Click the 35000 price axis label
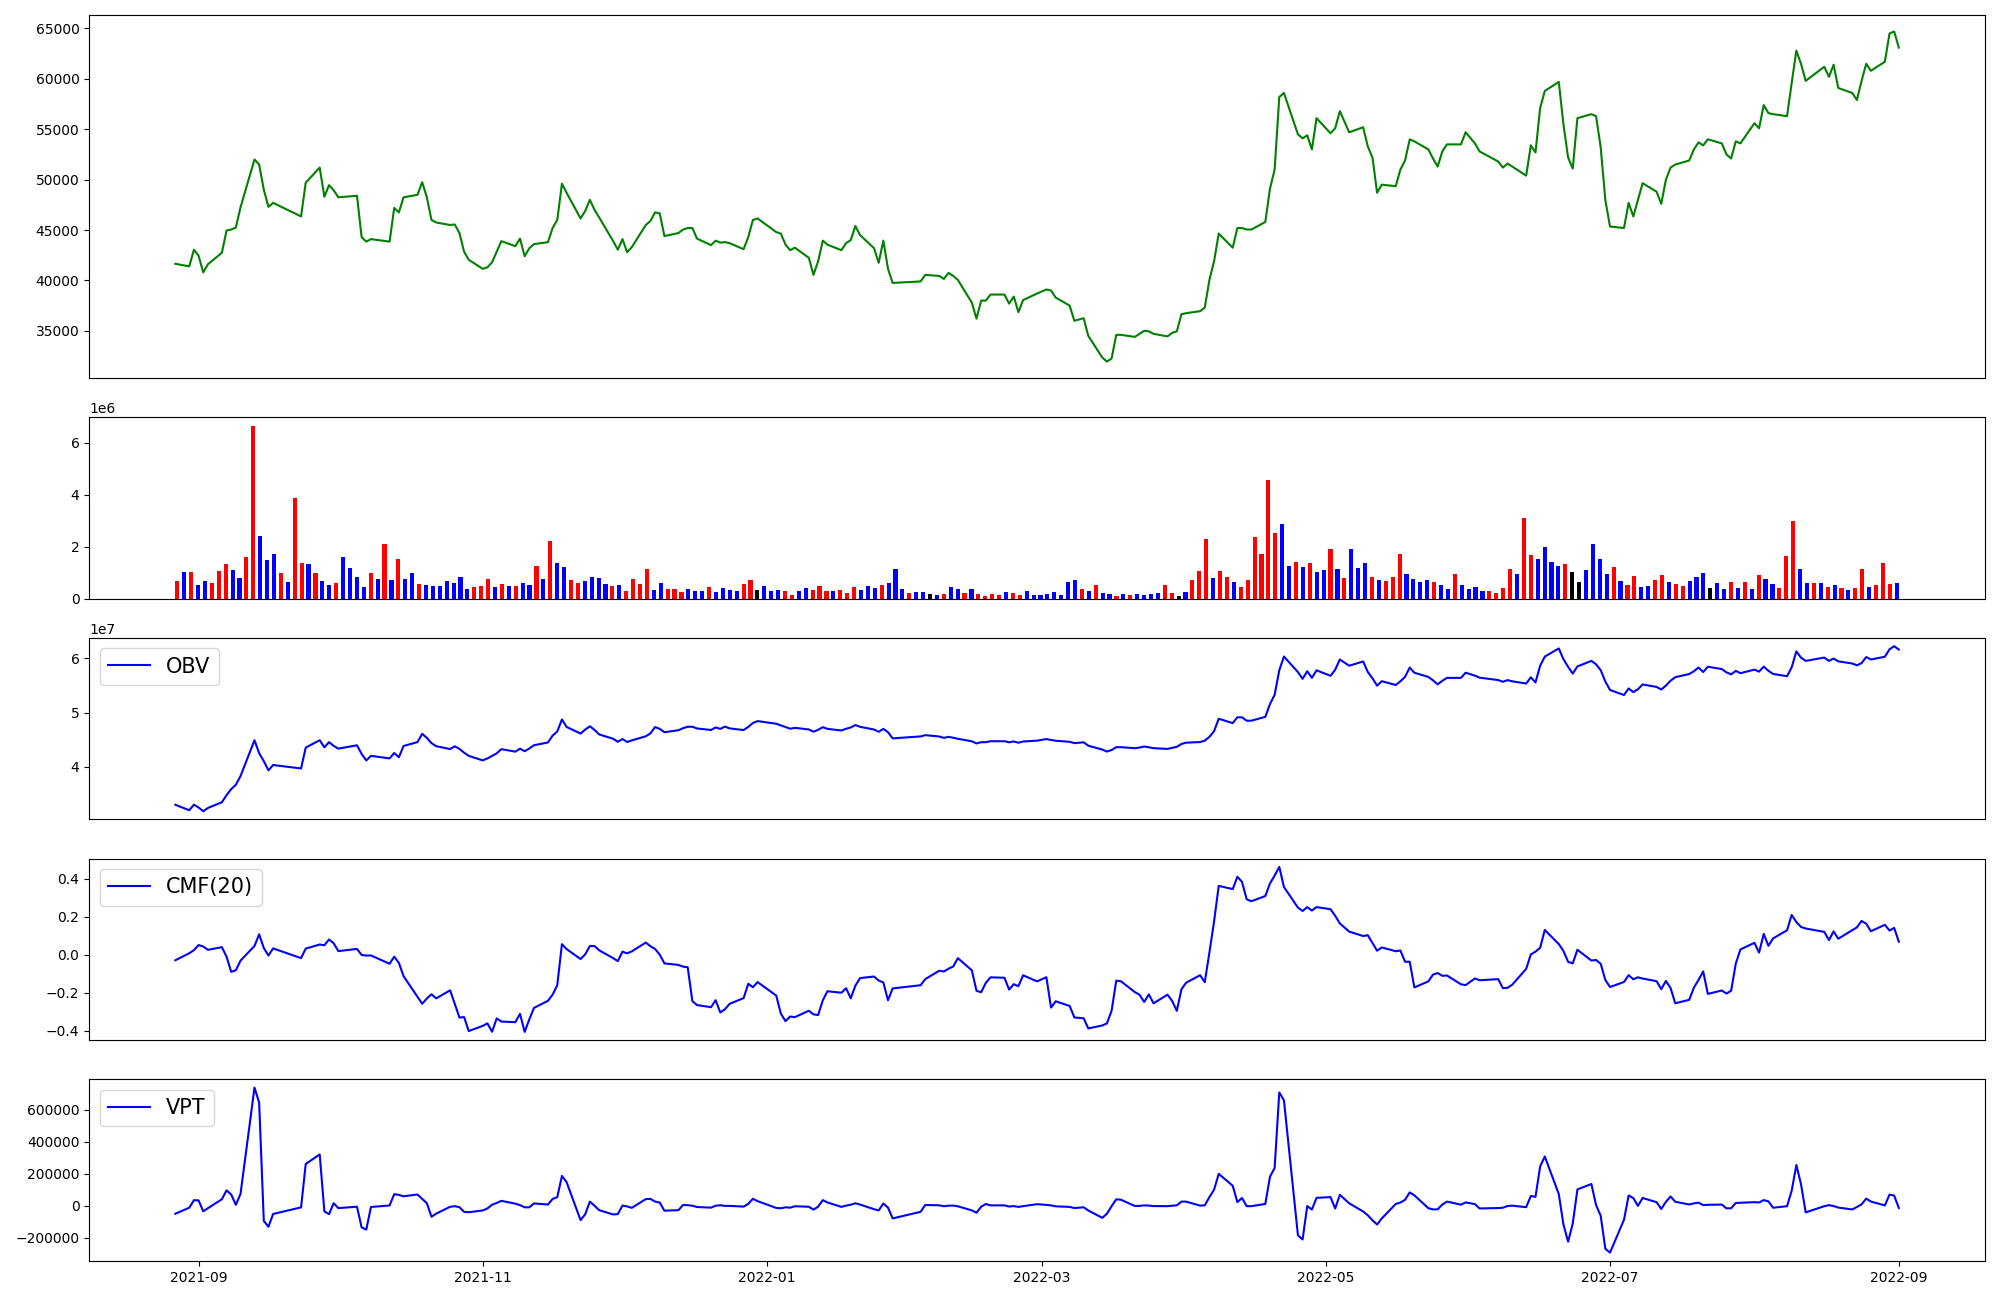Viewport: 2000px width, 1300px height. click(58, 331)
